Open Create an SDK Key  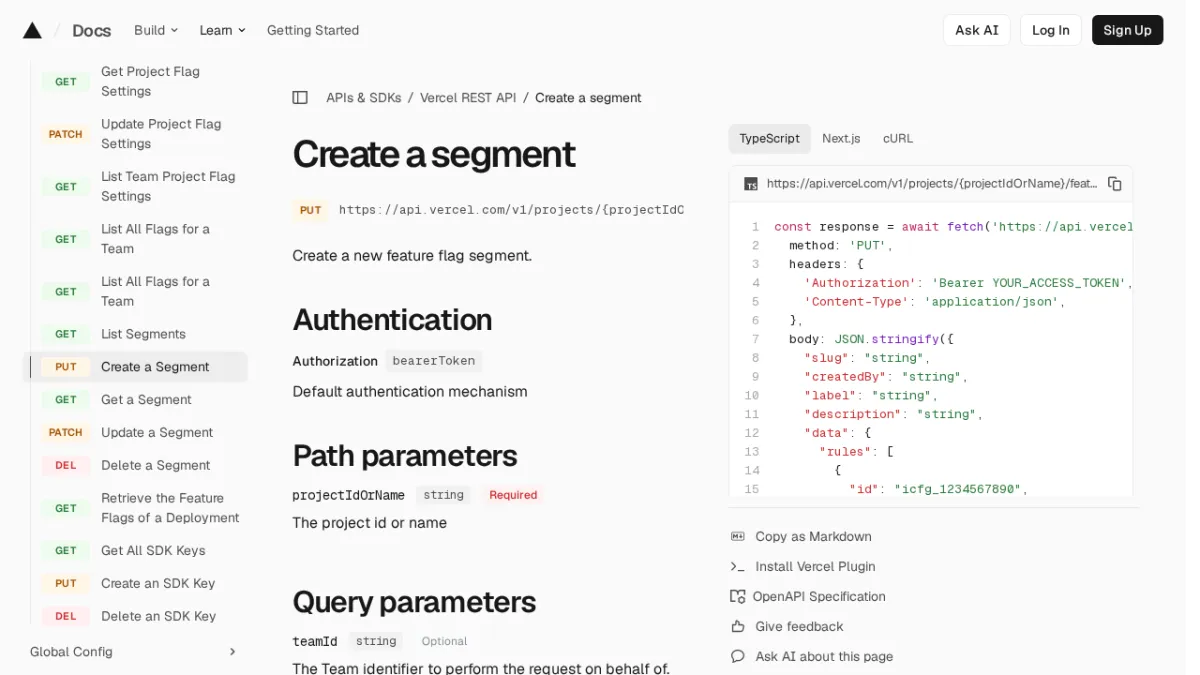tap(135, 584)
